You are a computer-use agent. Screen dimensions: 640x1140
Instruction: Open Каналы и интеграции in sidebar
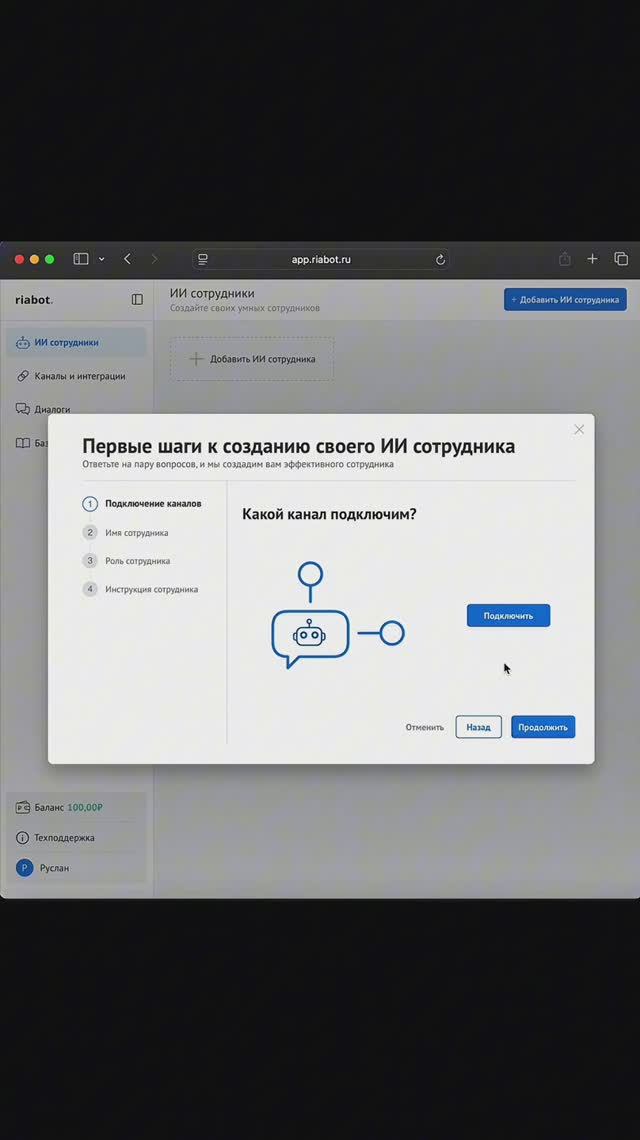point(76,376)
